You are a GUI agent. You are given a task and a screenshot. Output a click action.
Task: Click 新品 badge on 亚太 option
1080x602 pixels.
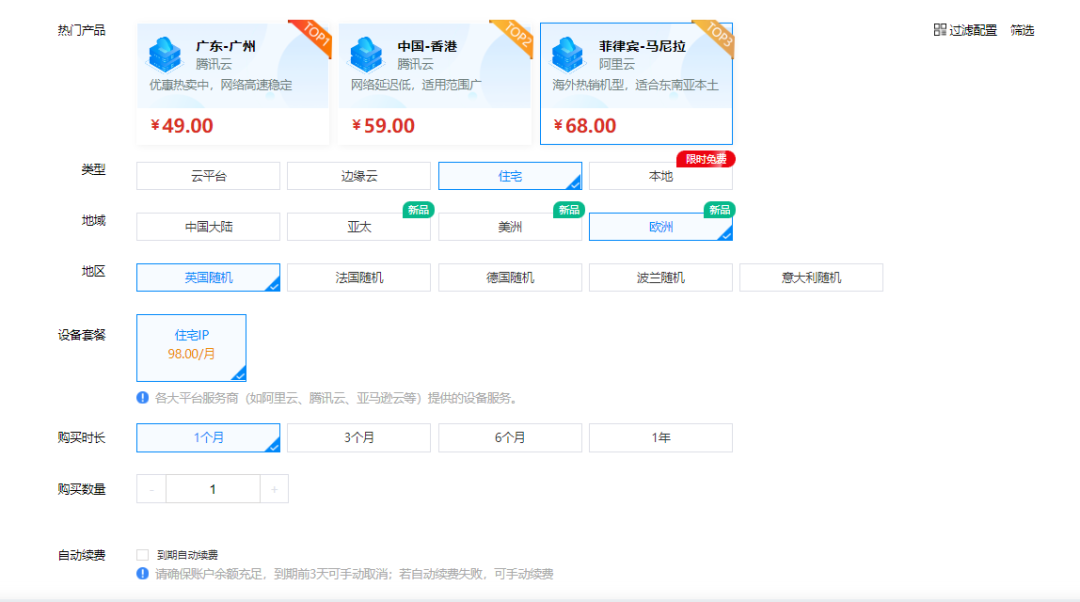click(x=418, y=209)
